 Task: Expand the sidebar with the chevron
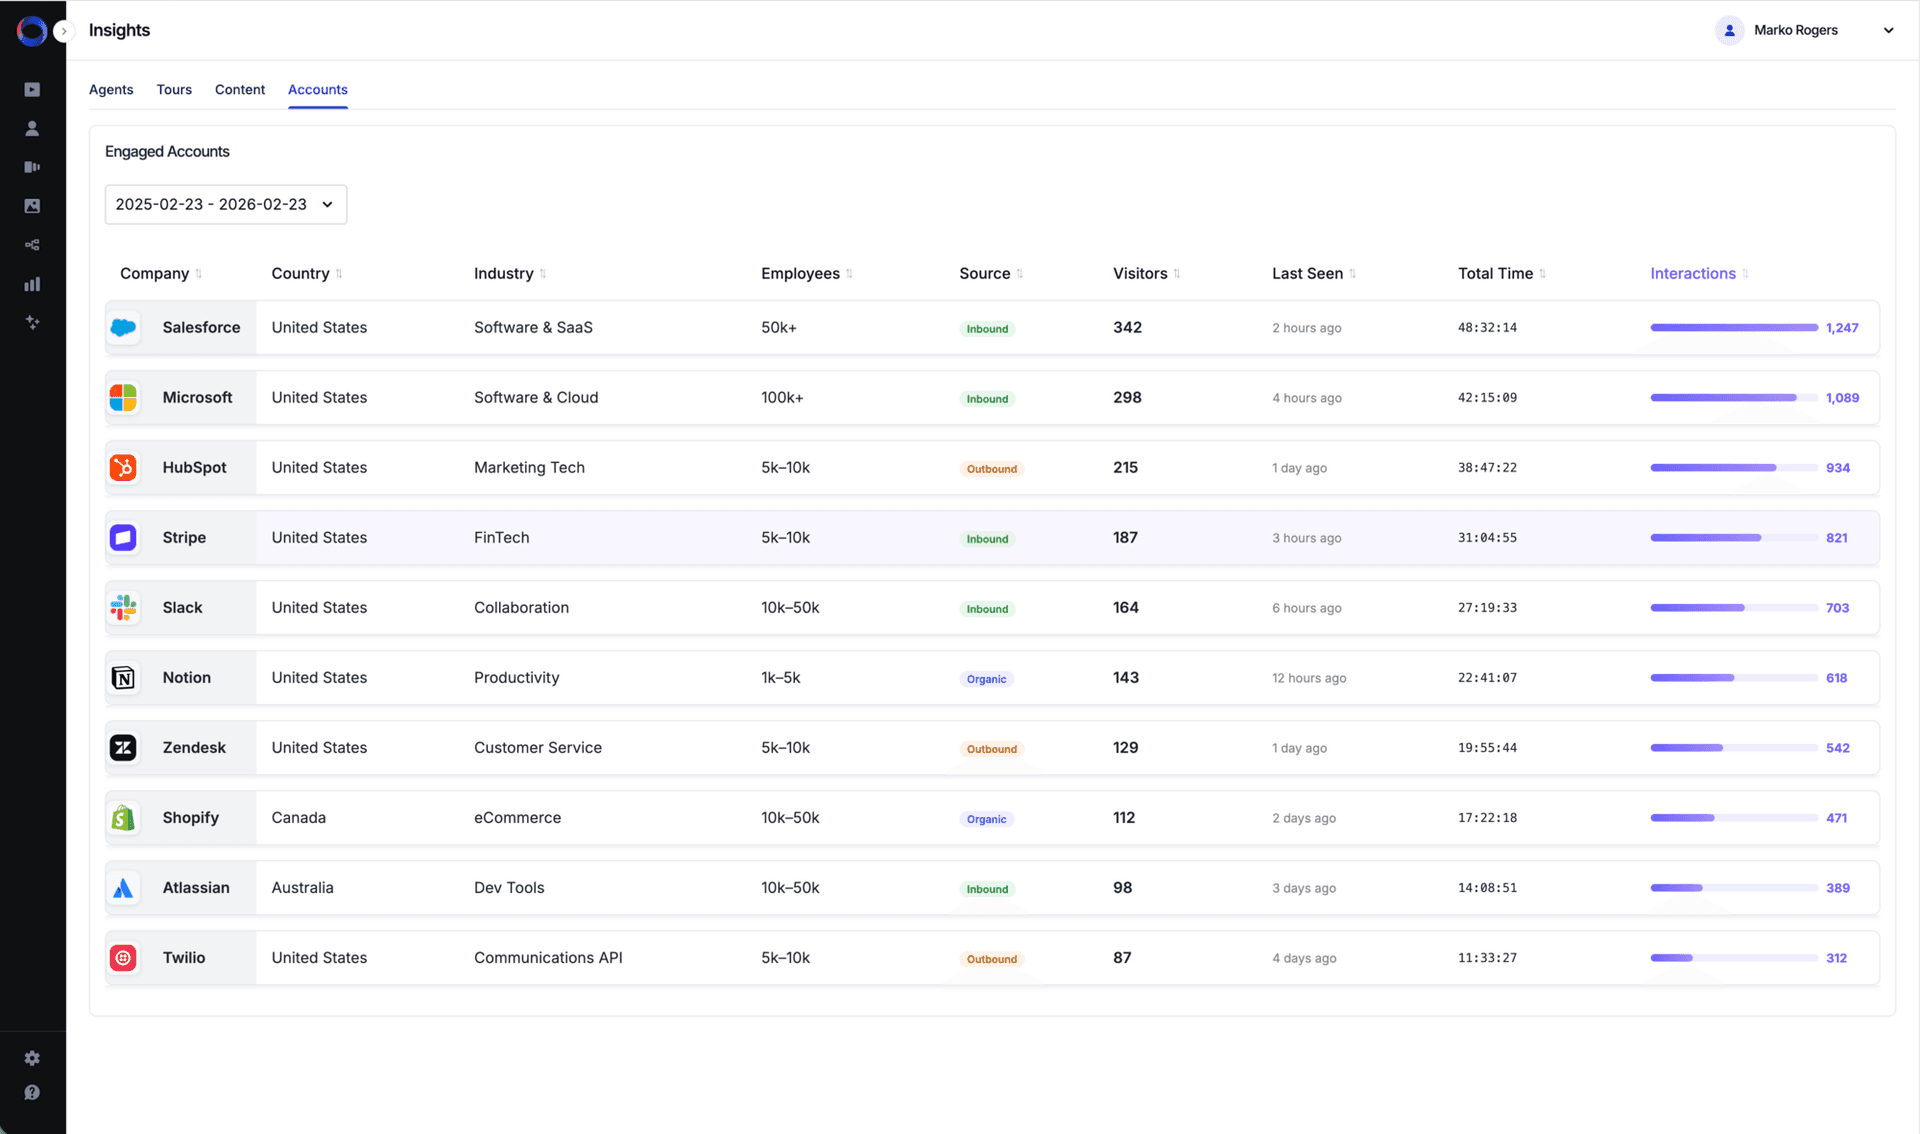[x=64, y=31]
